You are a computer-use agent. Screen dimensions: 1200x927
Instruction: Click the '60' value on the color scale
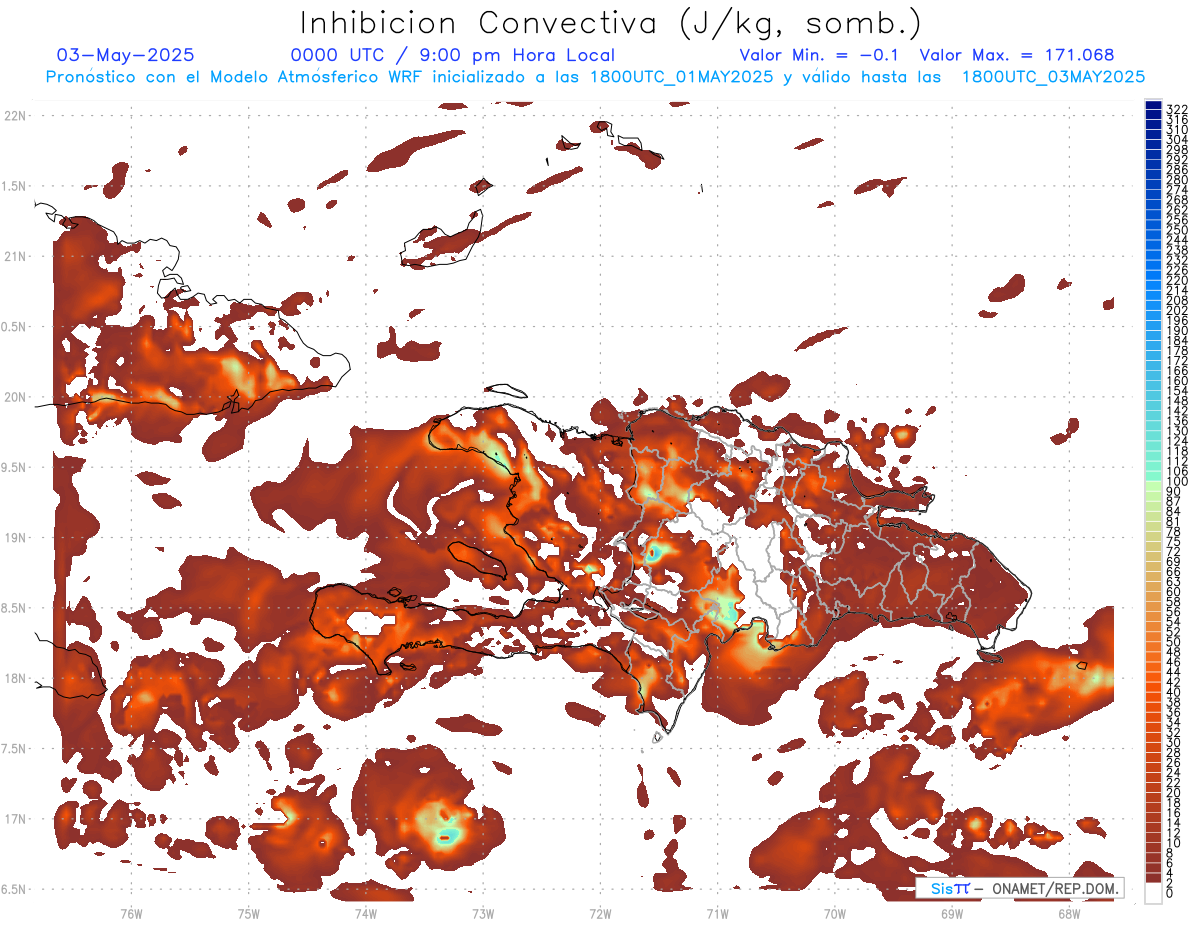pyautogui.click(x=1174, y=591)
